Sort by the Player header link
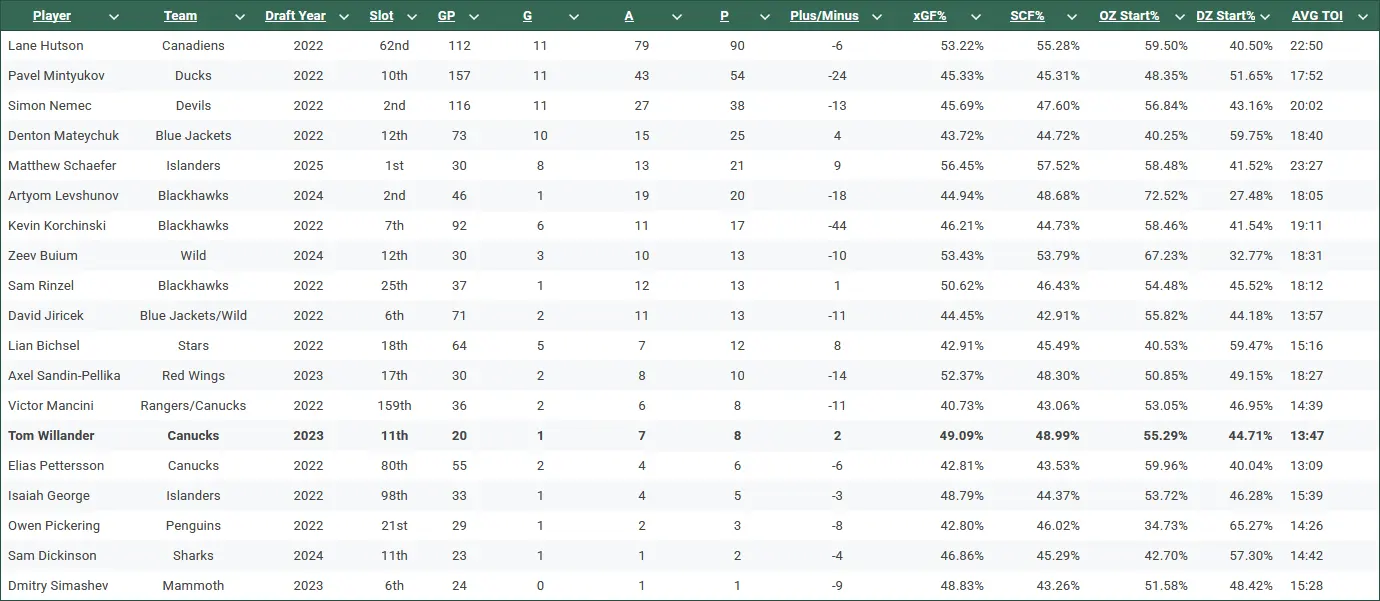Viewport: 1380px width, 601px height. click(52, 16)
